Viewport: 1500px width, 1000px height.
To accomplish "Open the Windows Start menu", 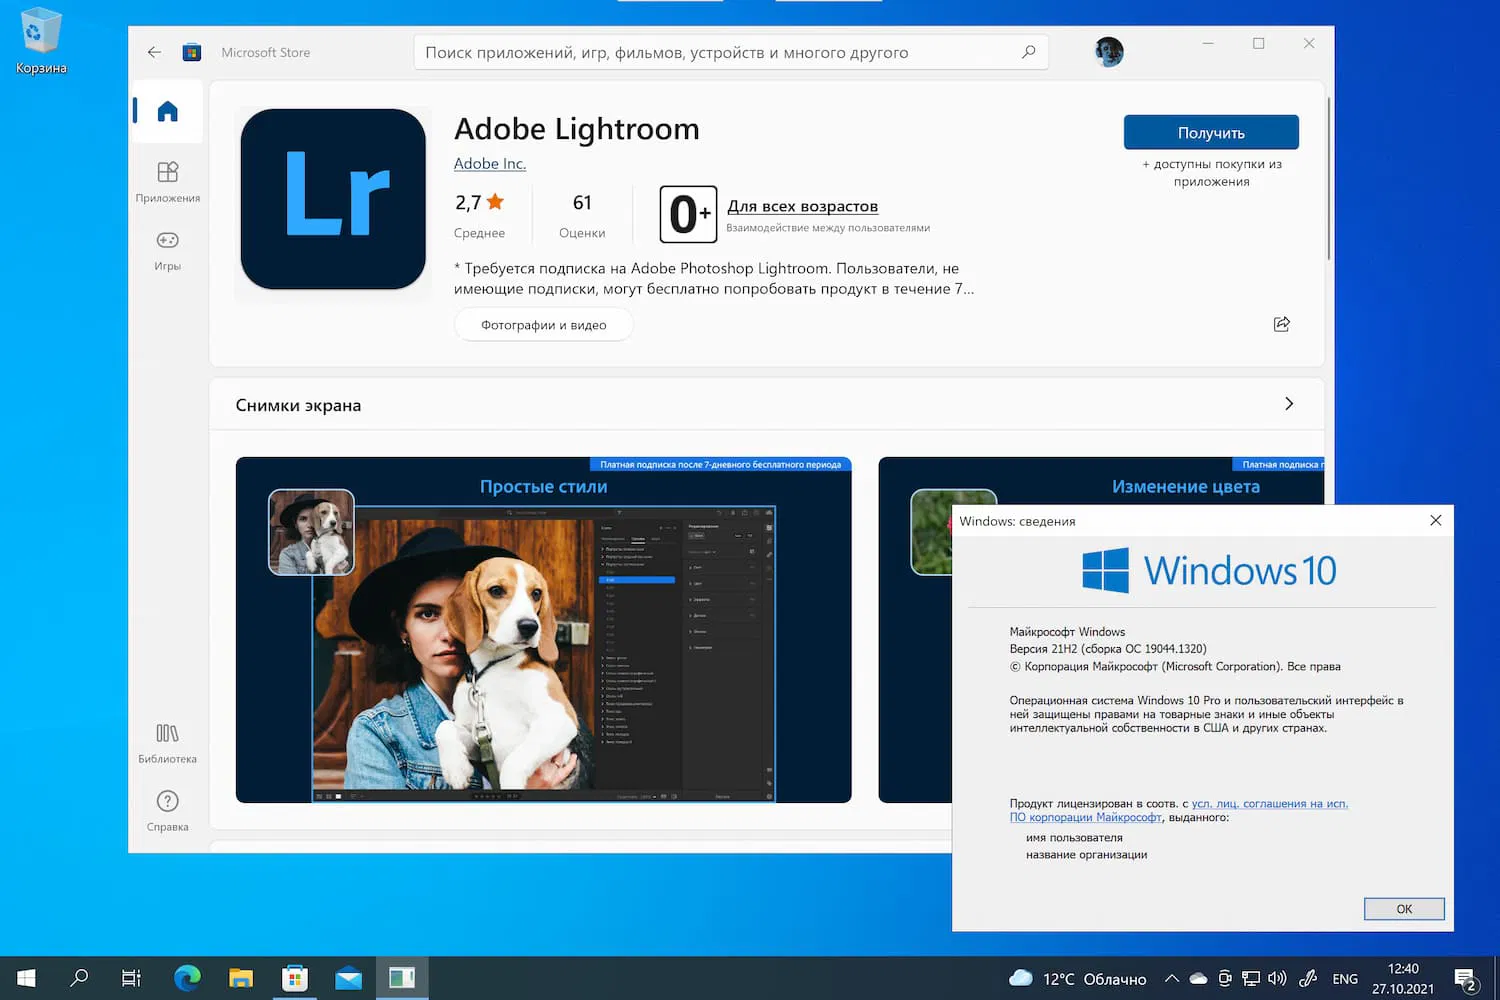I will [x=26, y=978].
